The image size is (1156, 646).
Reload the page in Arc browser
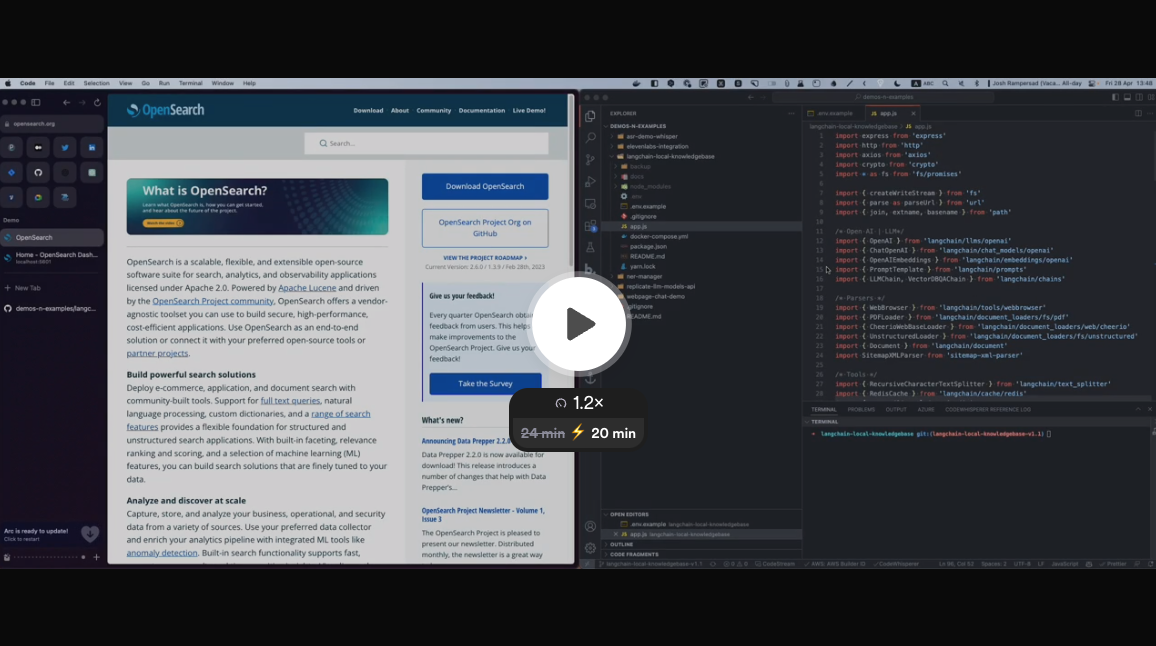click(x=97, y=103)
